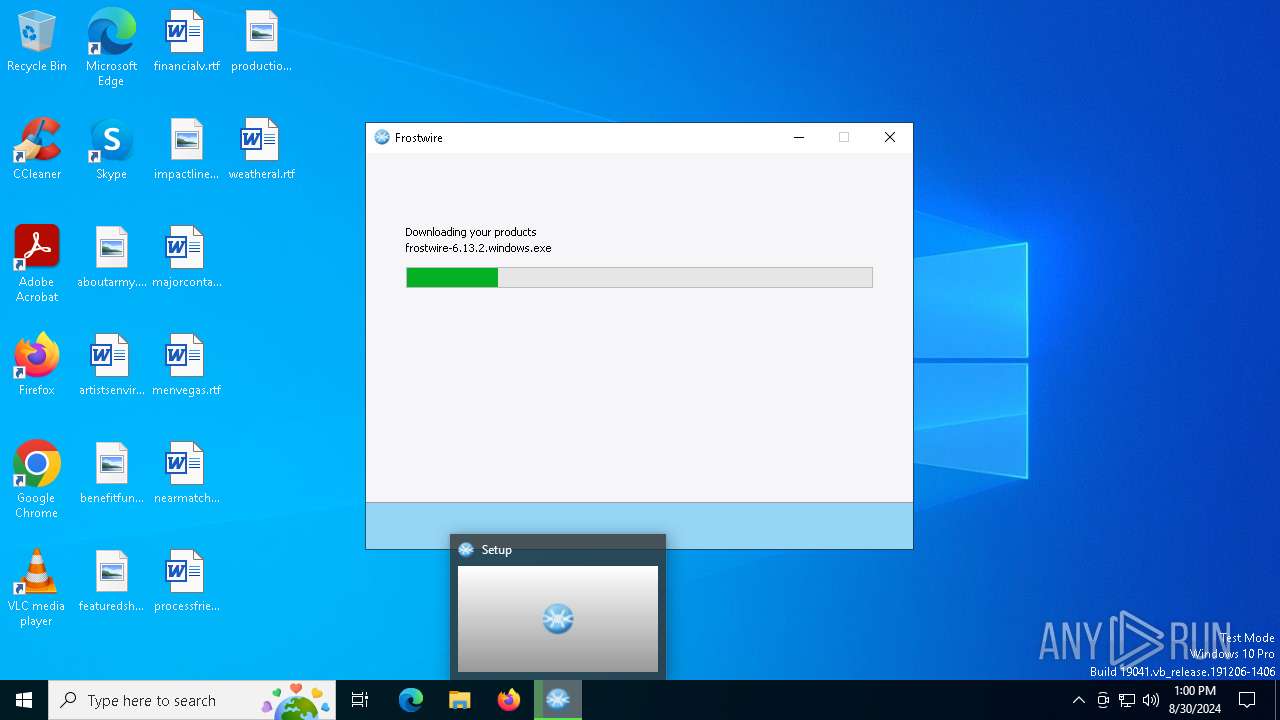Image resolution: width=1280 pixels, height=720 pixels.
Task: Select the weatheral.rtf document icon
Action: [x=261, y=150]
